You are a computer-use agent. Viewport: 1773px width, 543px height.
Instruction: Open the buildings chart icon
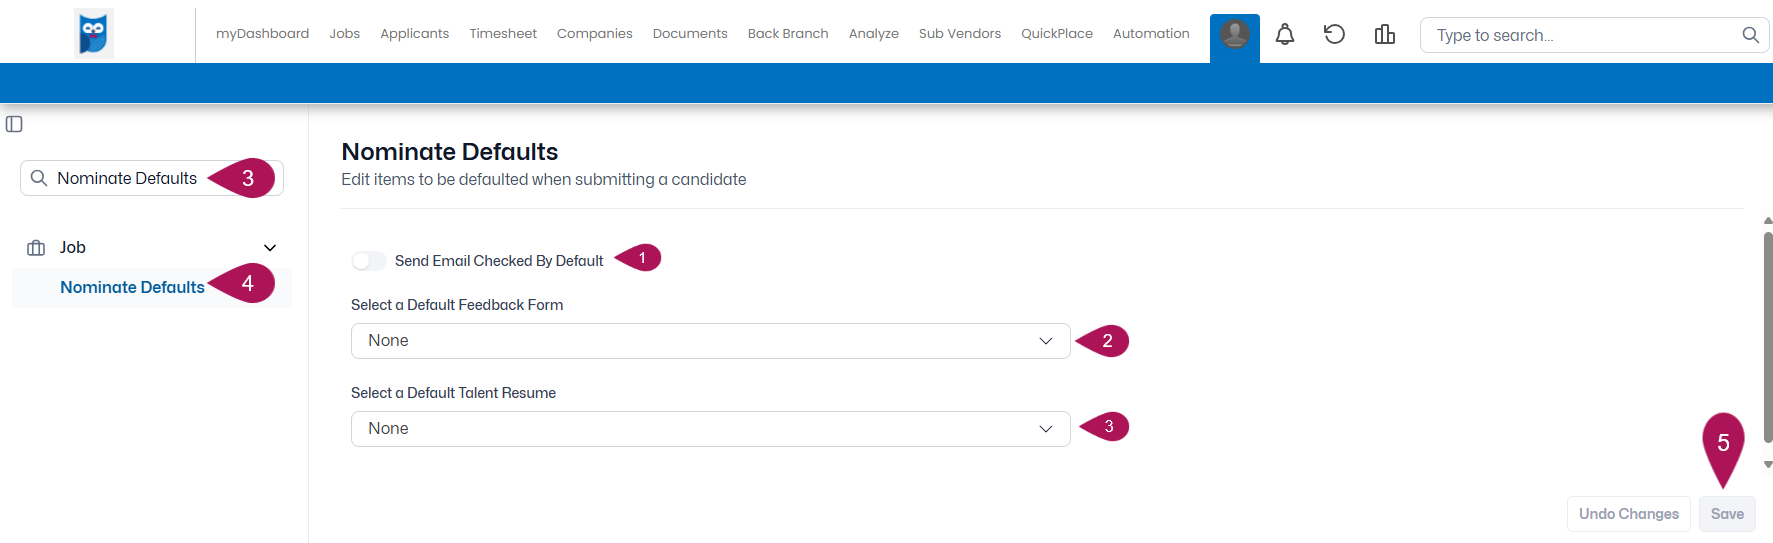(x=1385, y=35)
